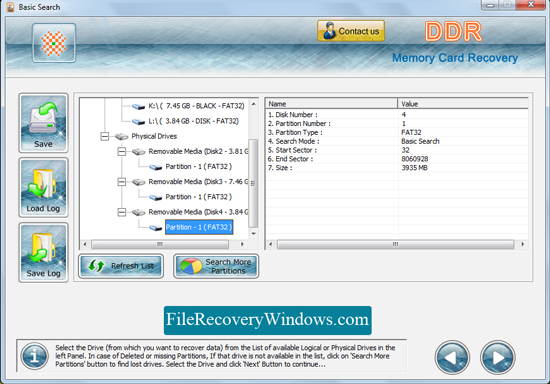The image size is (550, 384).
Task: Click the Basic Search title bar app icon
Action: tap(11, 7)
